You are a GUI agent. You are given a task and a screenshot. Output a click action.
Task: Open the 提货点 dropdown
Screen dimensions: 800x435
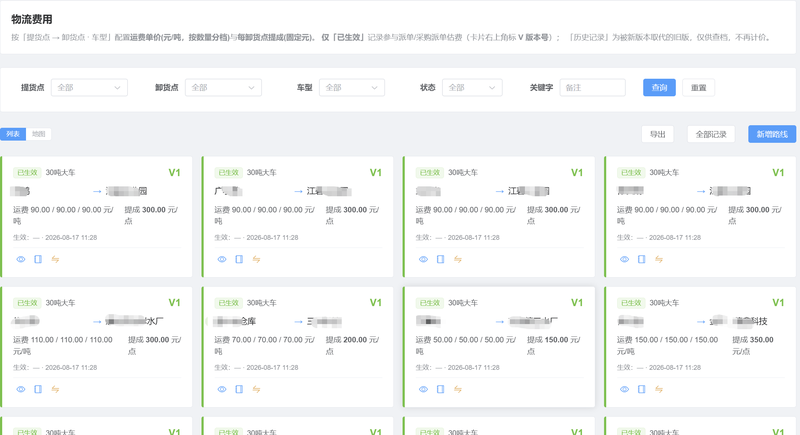click(89, 88)
